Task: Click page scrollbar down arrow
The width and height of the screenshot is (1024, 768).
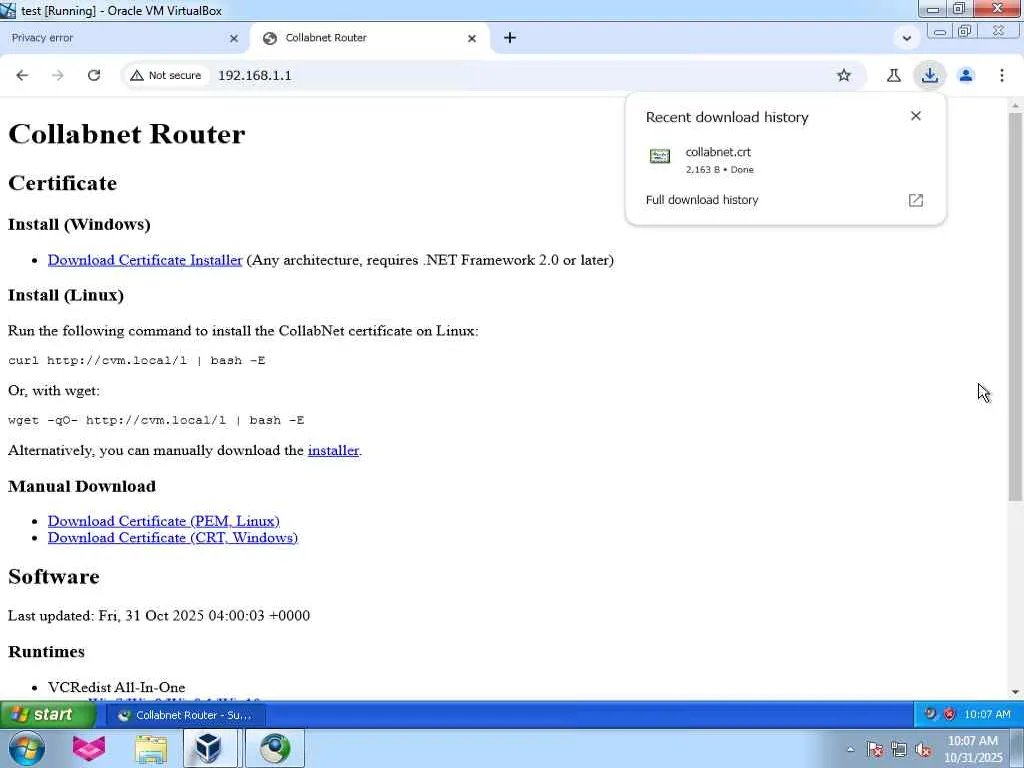Action: click(x=1016, y=692)
